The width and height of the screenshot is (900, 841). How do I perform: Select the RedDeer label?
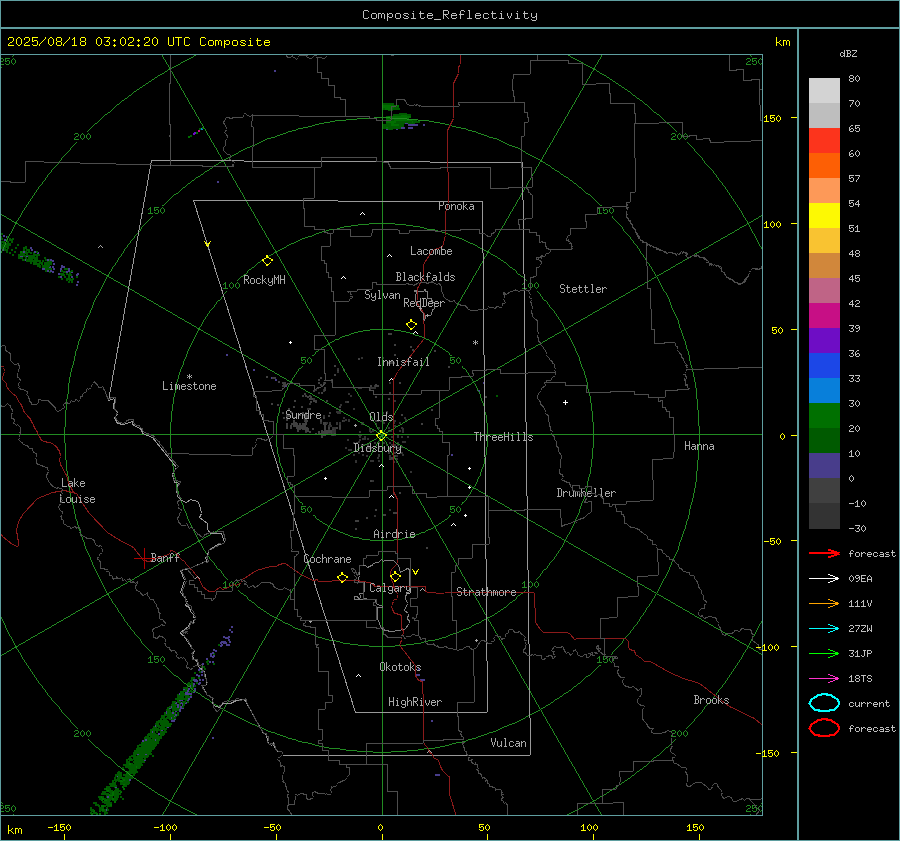424,303
